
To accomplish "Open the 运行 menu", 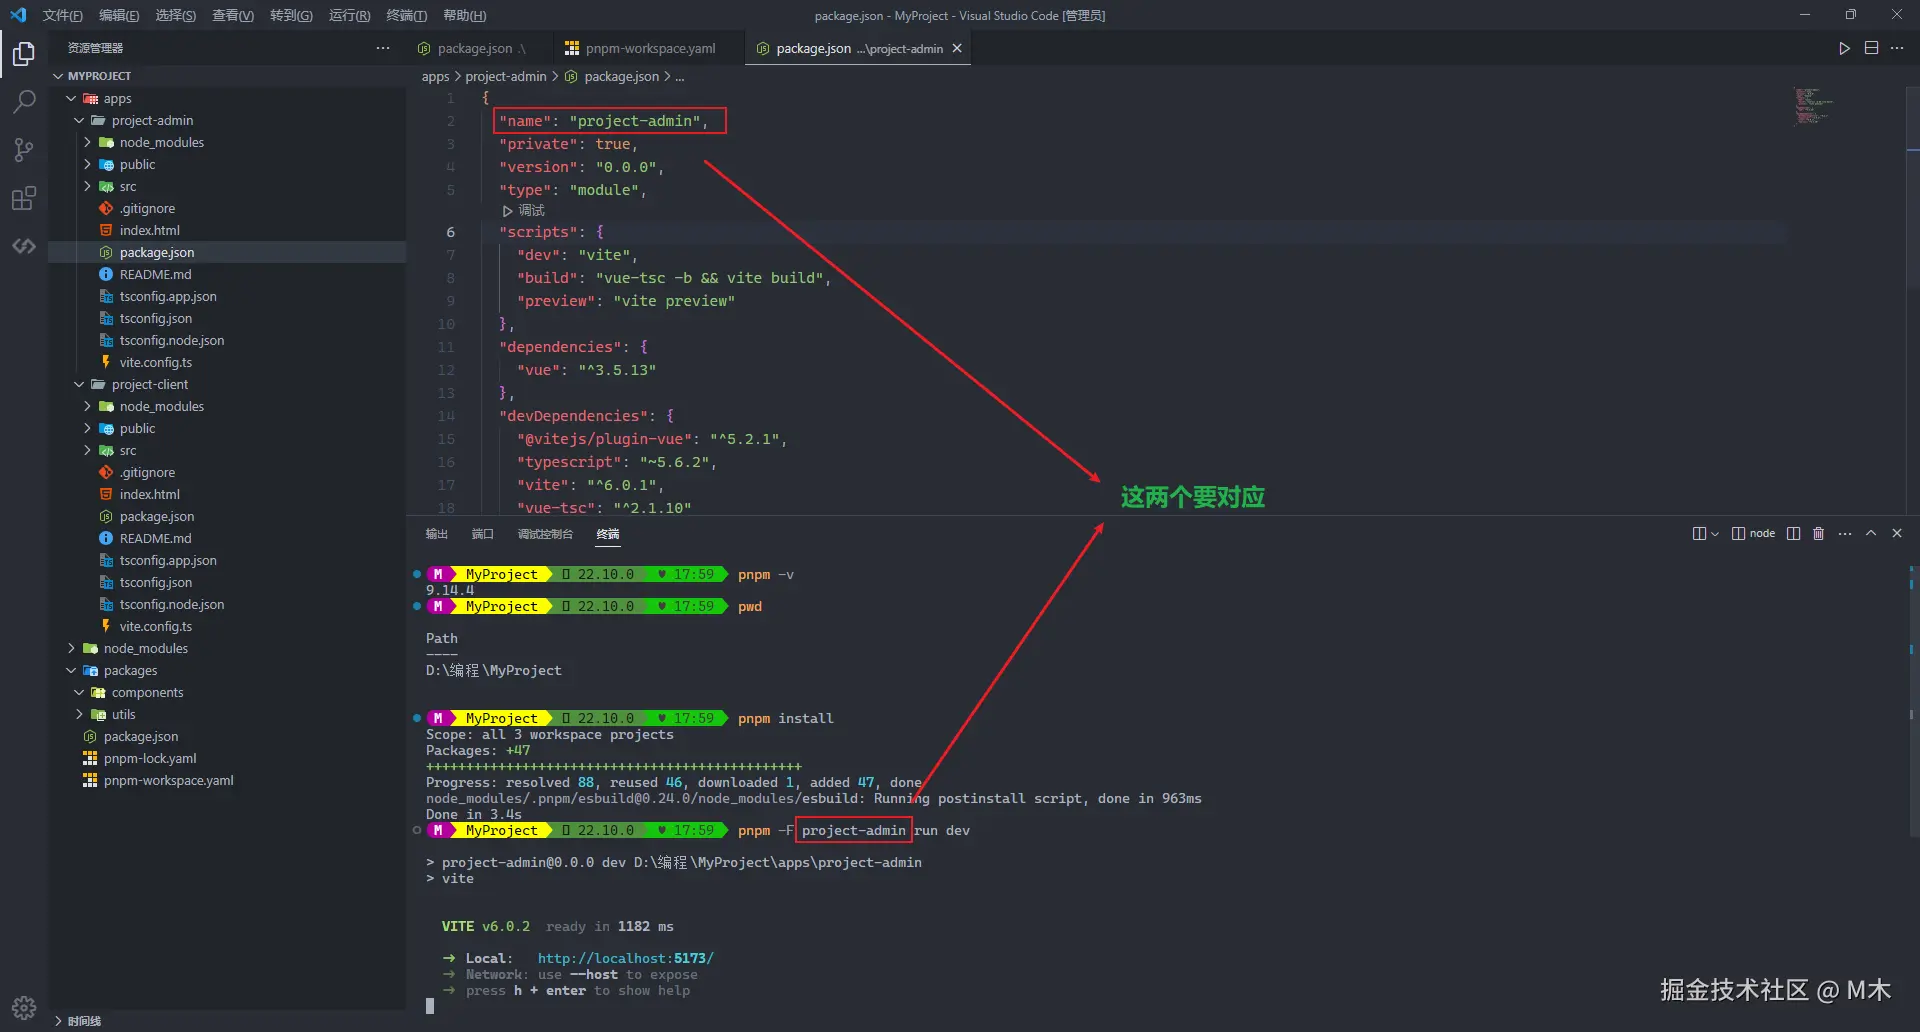I will pyautogui.click(x=349, y=15).
